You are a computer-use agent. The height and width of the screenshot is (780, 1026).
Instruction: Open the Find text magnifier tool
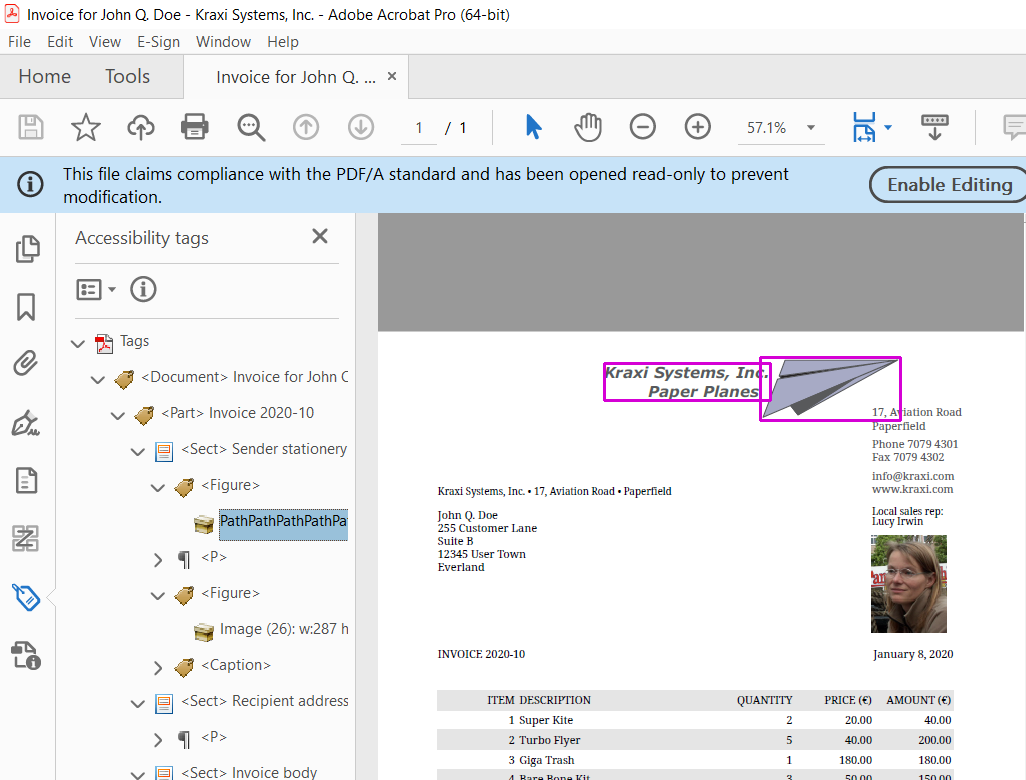(251, 127)
